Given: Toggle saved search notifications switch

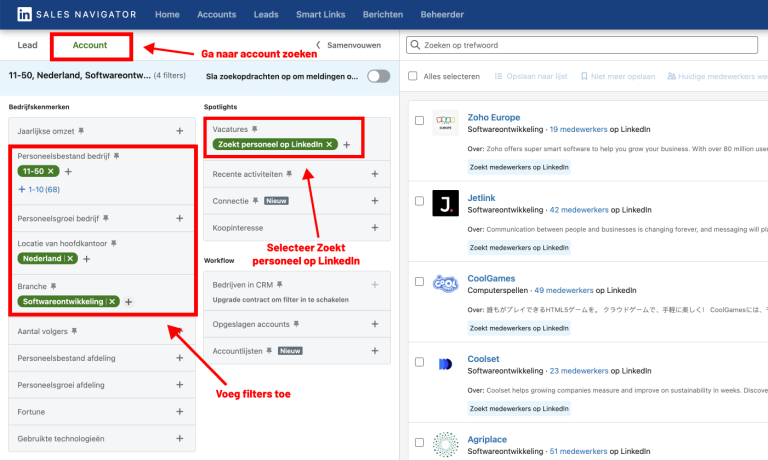Looking at the screenshot, I should tap(379, 76).
